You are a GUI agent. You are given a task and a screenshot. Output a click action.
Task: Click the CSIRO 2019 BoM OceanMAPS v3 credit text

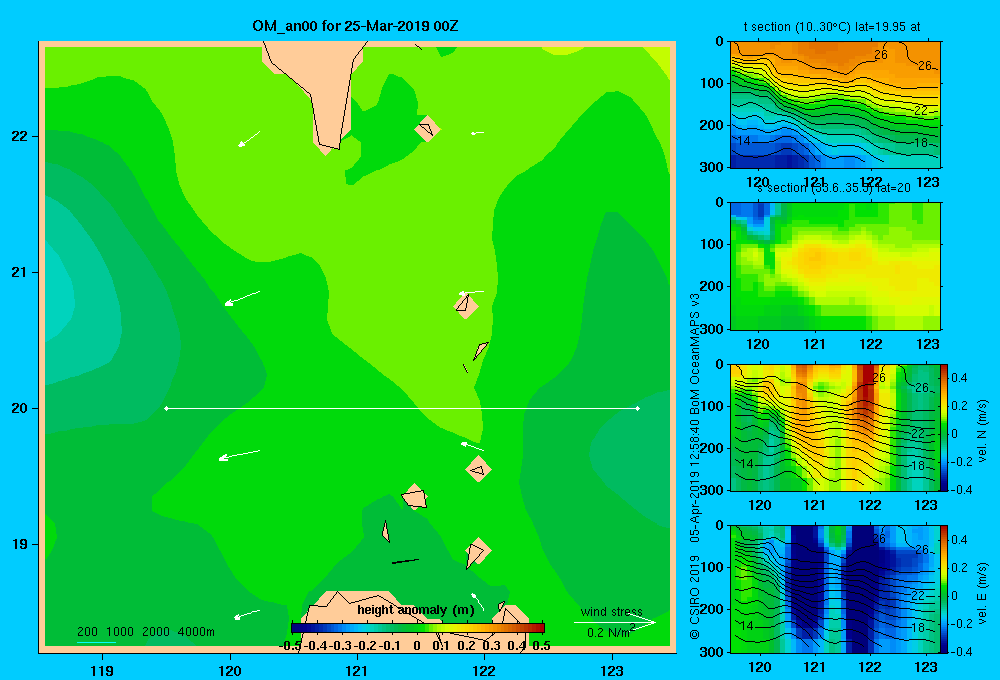(x=695, y=466)
